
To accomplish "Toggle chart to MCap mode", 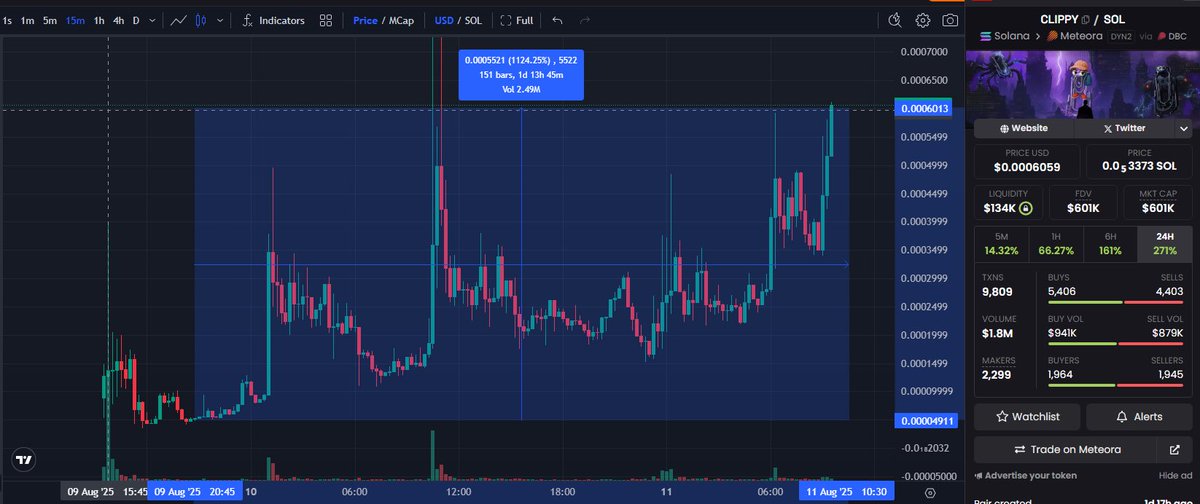I will 401,20.
